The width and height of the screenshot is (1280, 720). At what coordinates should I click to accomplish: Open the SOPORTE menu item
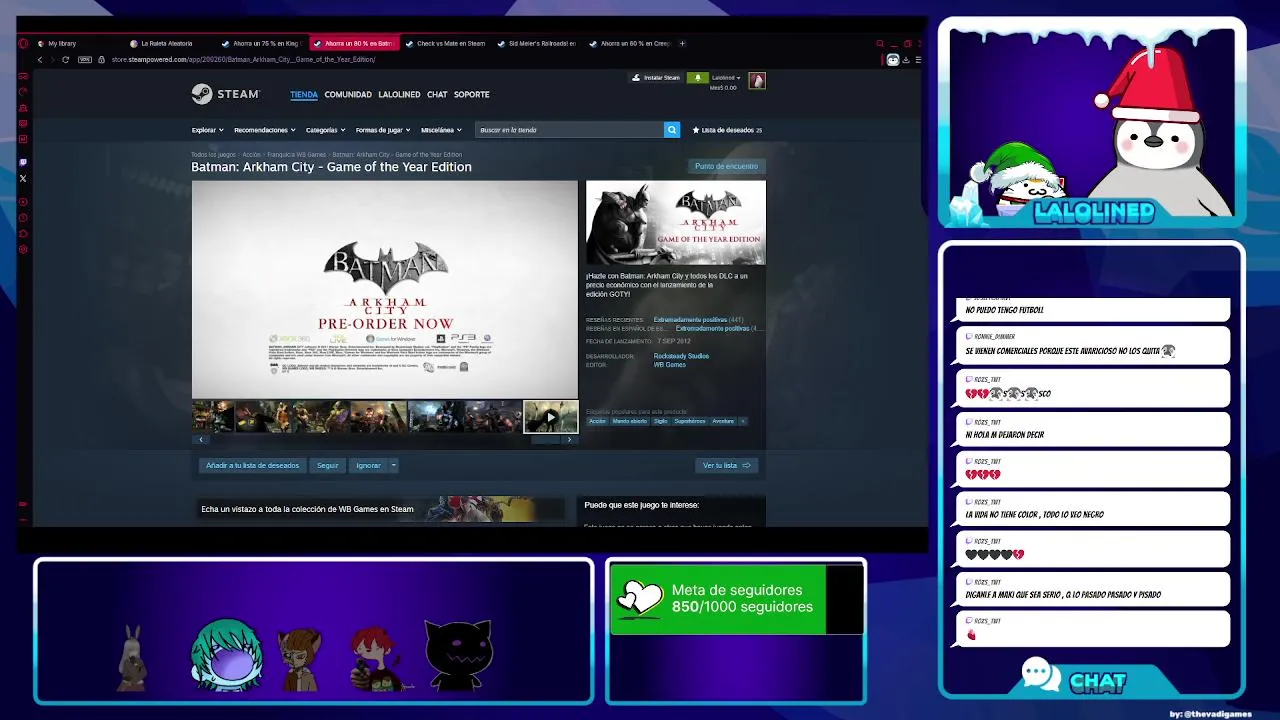472,95
